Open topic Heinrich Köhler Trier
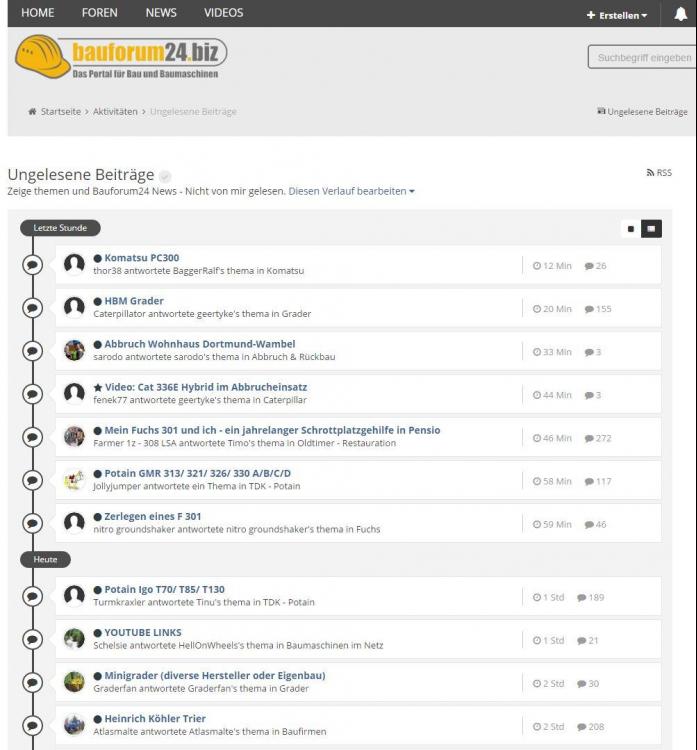 point(155,718)
